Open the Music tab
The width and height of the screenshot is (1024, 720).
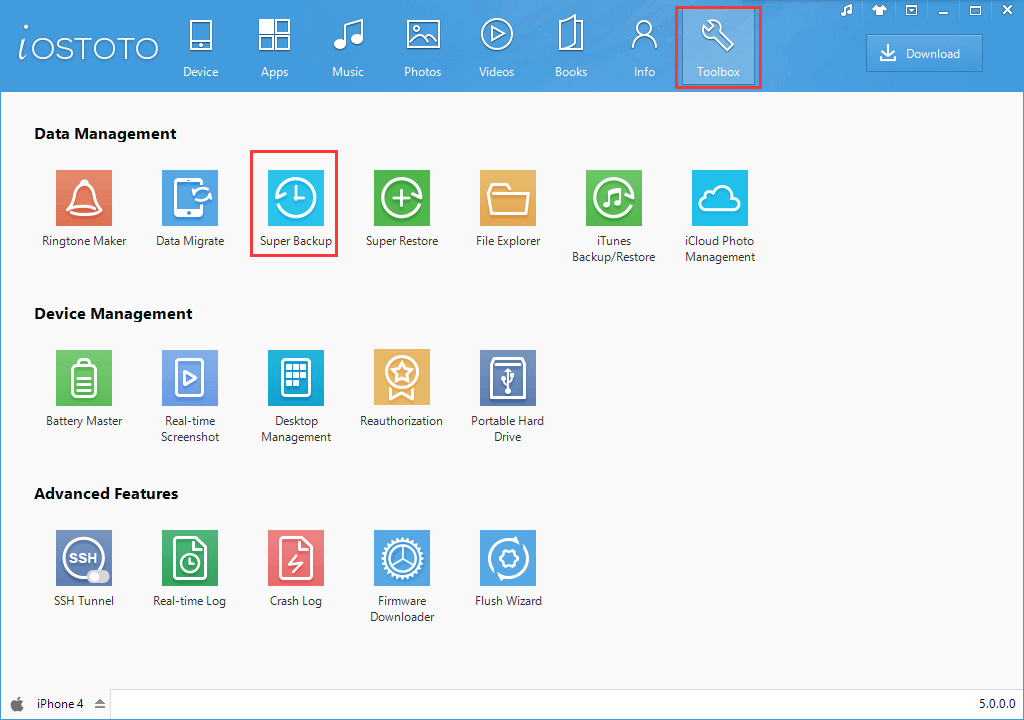coord(348,48)
